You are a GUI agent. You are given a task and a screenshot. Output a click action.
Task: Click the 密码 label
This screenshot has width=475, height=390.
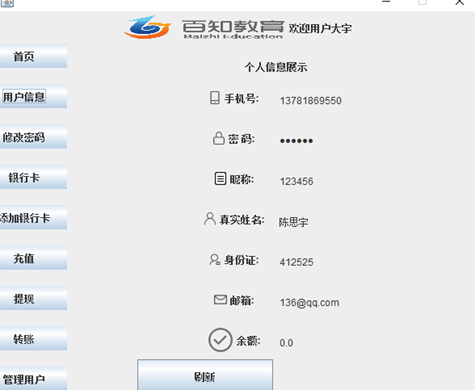241,139
